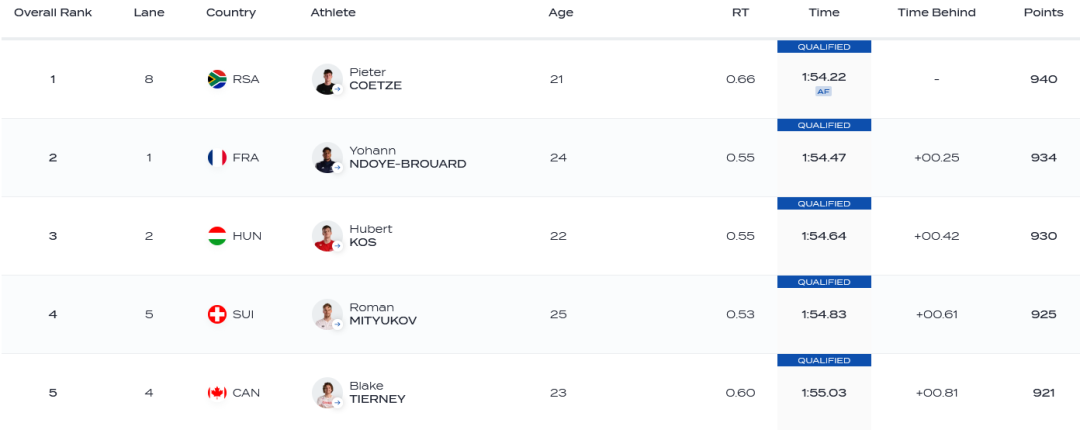Click the AF record badge under 1:54.22
Viewport: 1080px width, 430px height.
pos(823,91)
